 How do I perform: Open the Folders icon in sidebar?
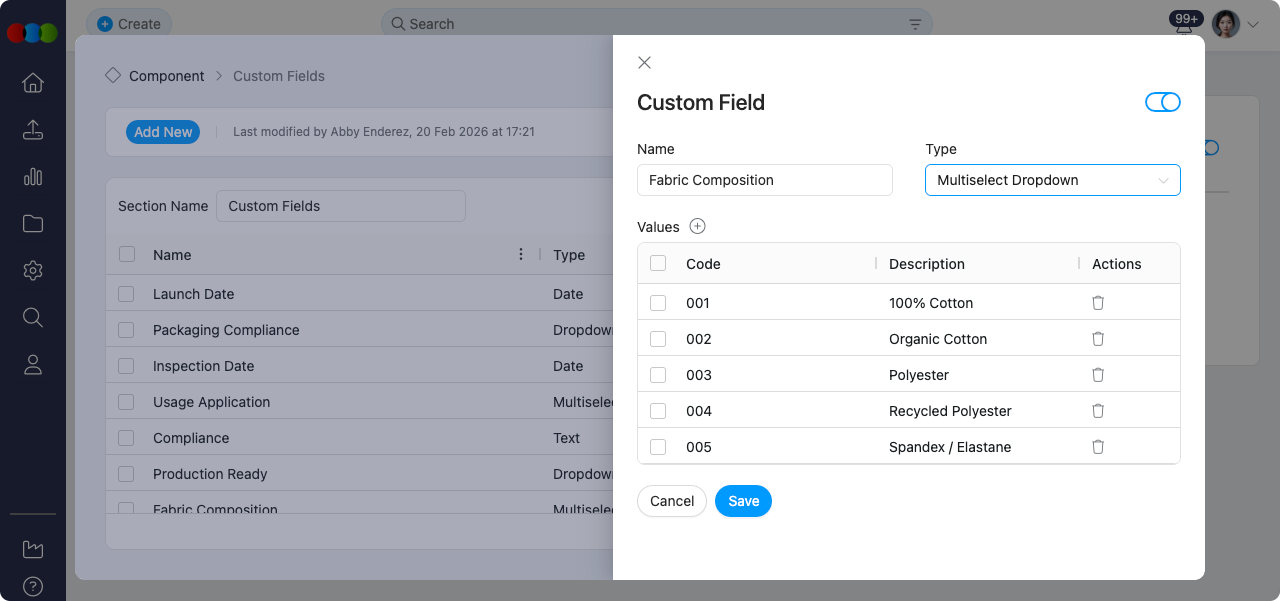pos(32,223)
